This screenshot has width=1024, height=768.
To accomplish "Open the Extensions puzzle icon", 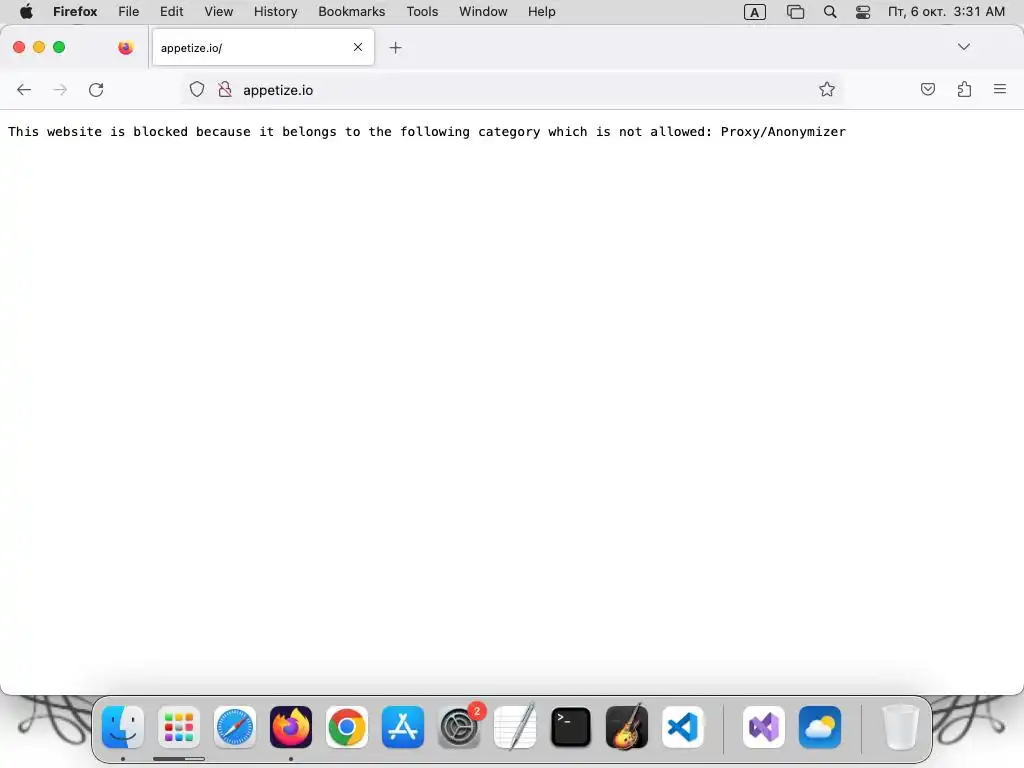I will point(964,89).
